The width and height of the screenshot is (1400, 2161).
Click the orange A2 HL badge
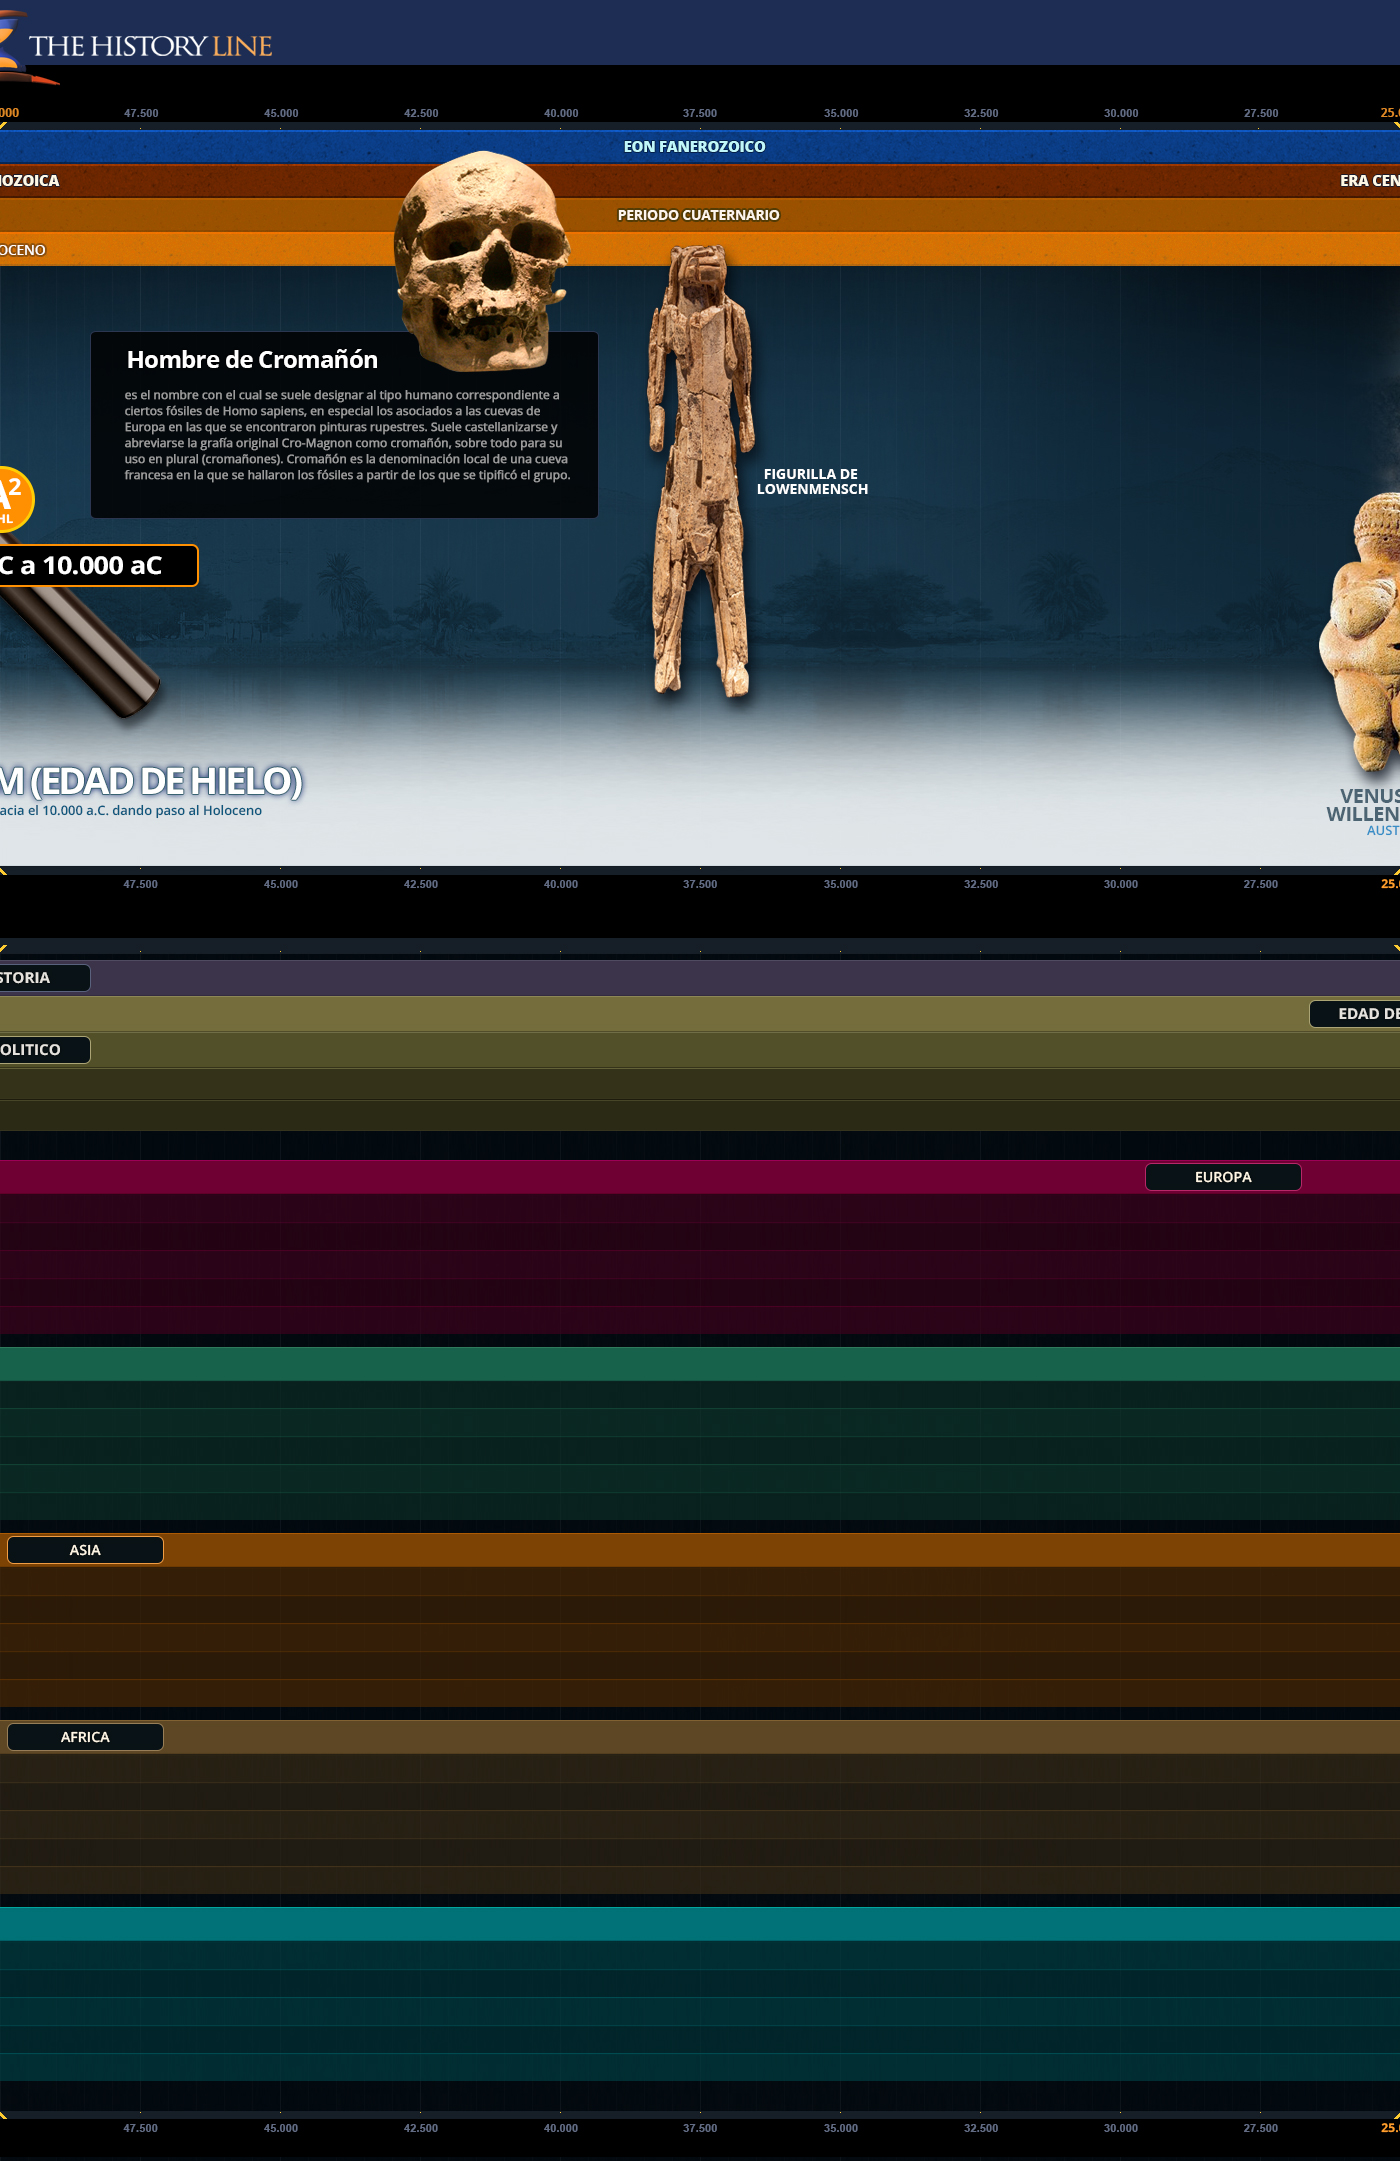(15, 500)
